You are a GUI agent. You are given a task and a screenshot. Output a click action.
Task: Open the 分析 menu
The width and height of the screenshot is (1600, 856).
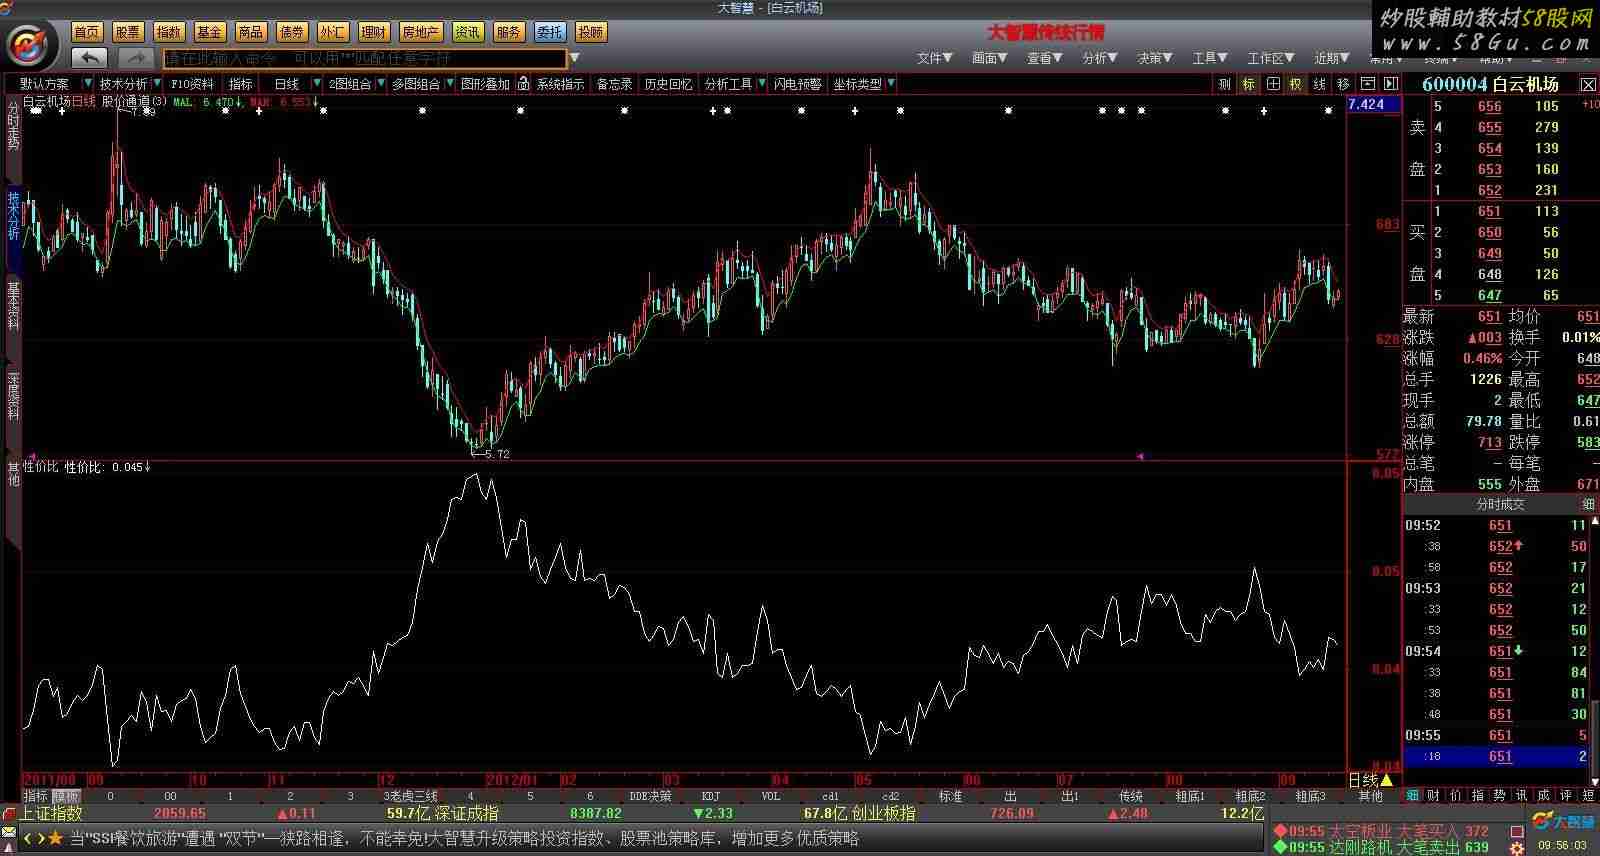coord(1099,58)
